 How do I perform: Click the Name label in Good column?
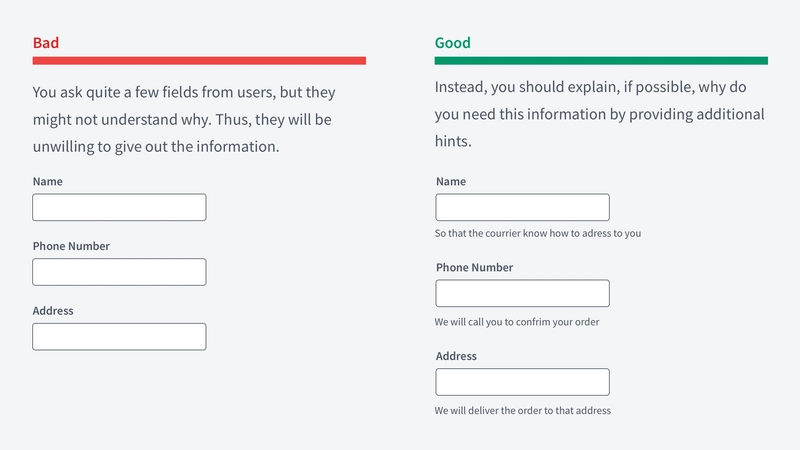click(451, 182)
